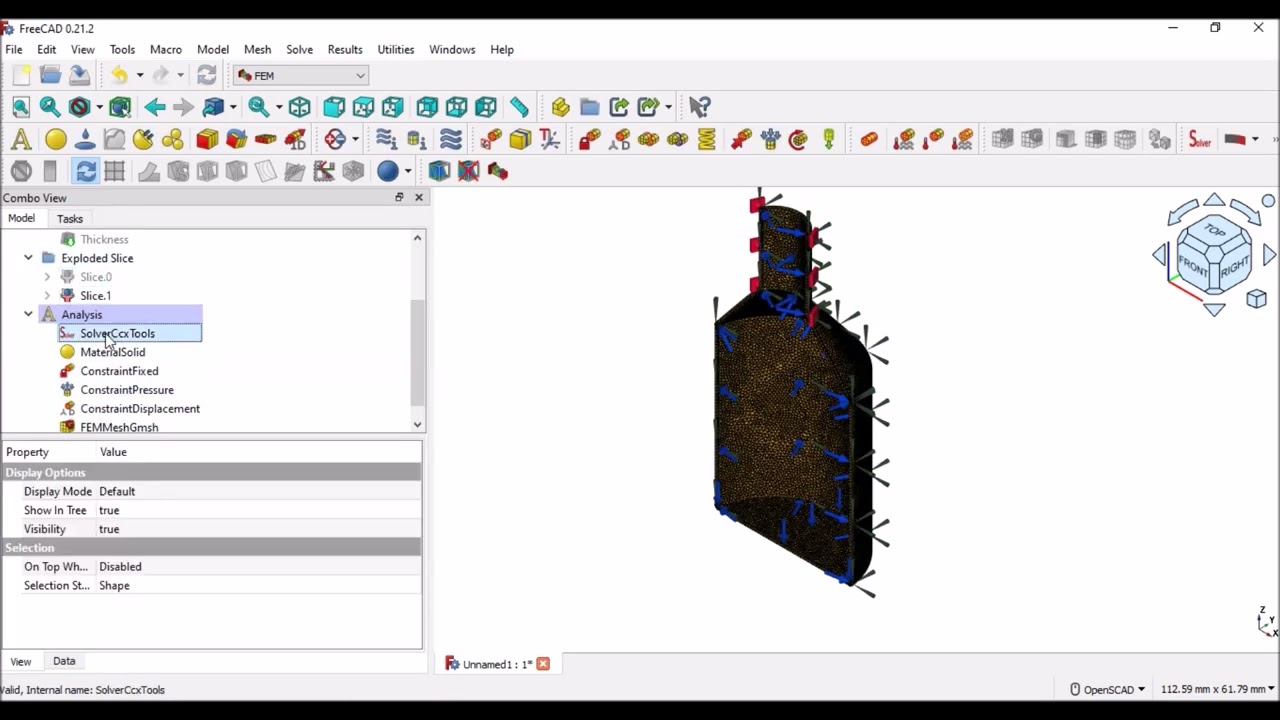This screenshot has height=720, width=1280.
Task: Click the measure distance ruler icon
Action: tap(519, 107)
